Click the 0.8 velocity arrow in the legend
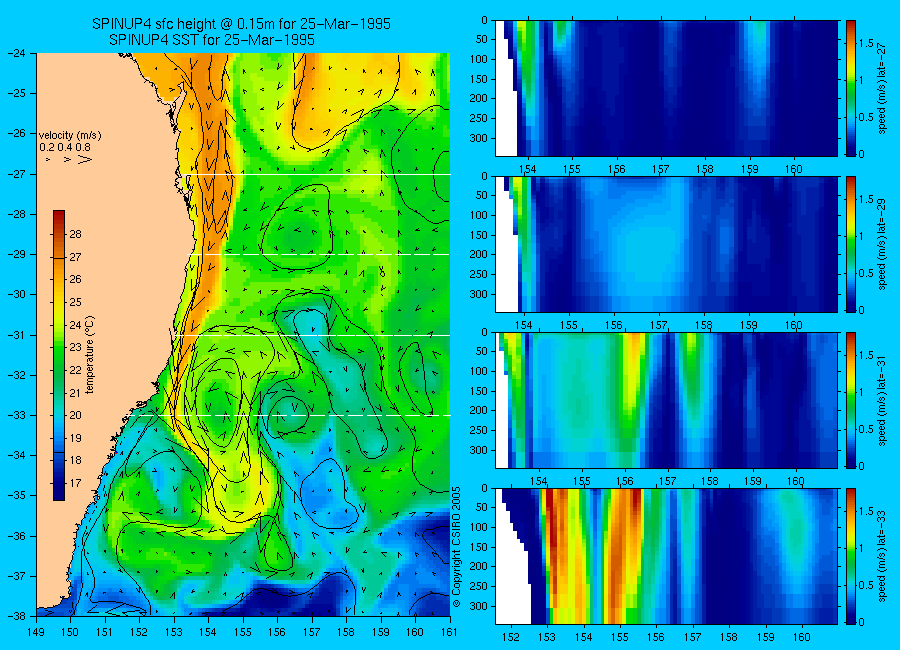This screenshot has width=900, height=650. (84, 159)
